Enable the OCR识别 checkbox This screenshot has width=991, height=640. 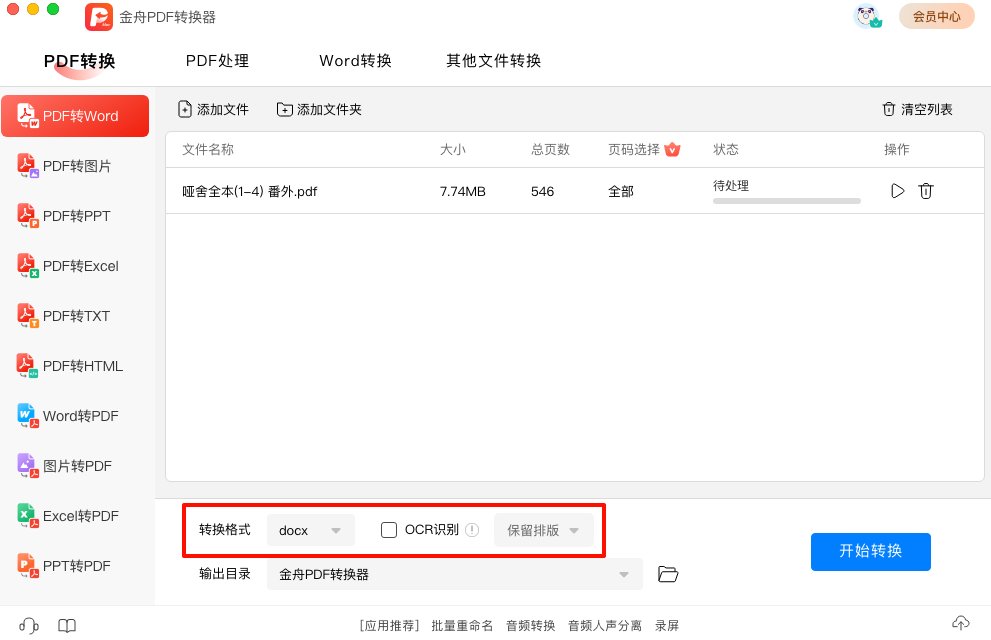[x=390, y=530]
